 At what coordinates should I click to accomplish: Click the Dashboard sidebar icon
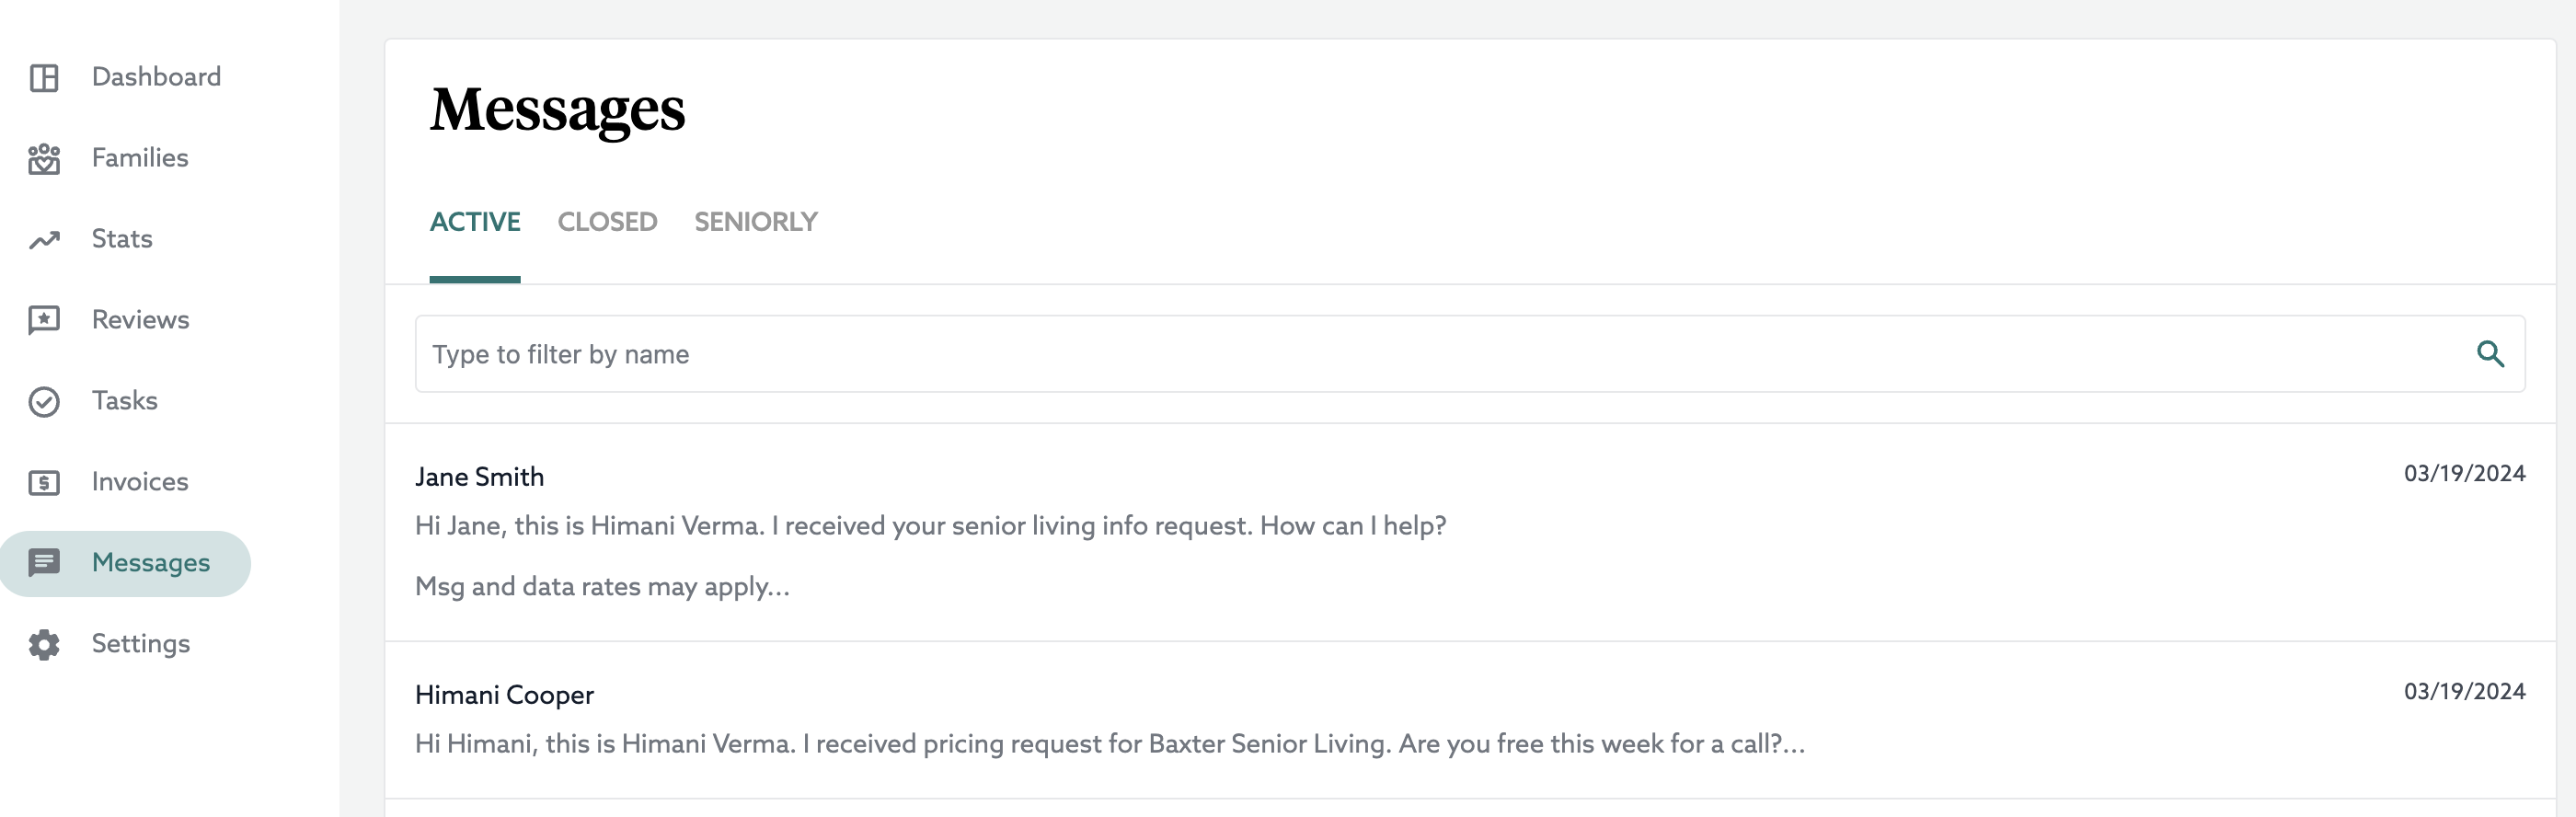point(45,76)
